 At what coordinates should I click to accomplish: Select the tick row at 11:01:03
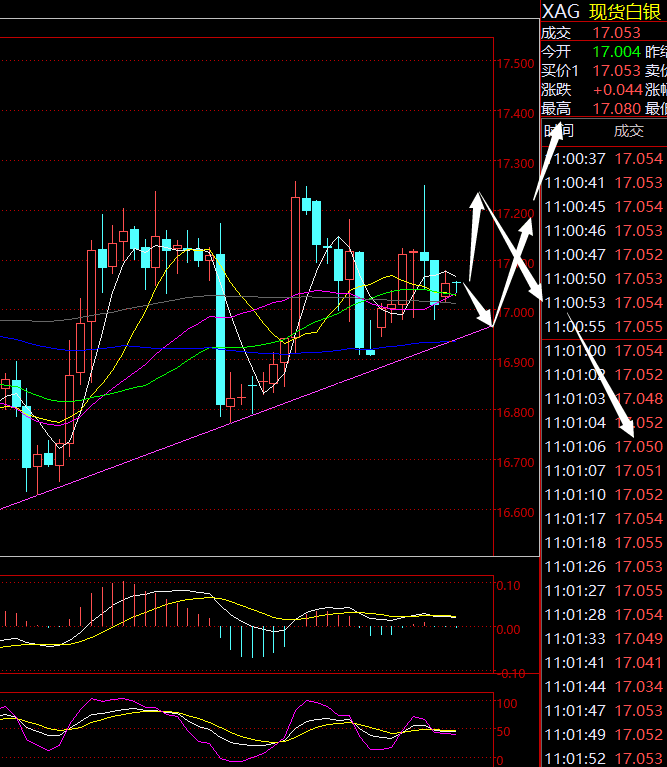click(x=604, y=399)
